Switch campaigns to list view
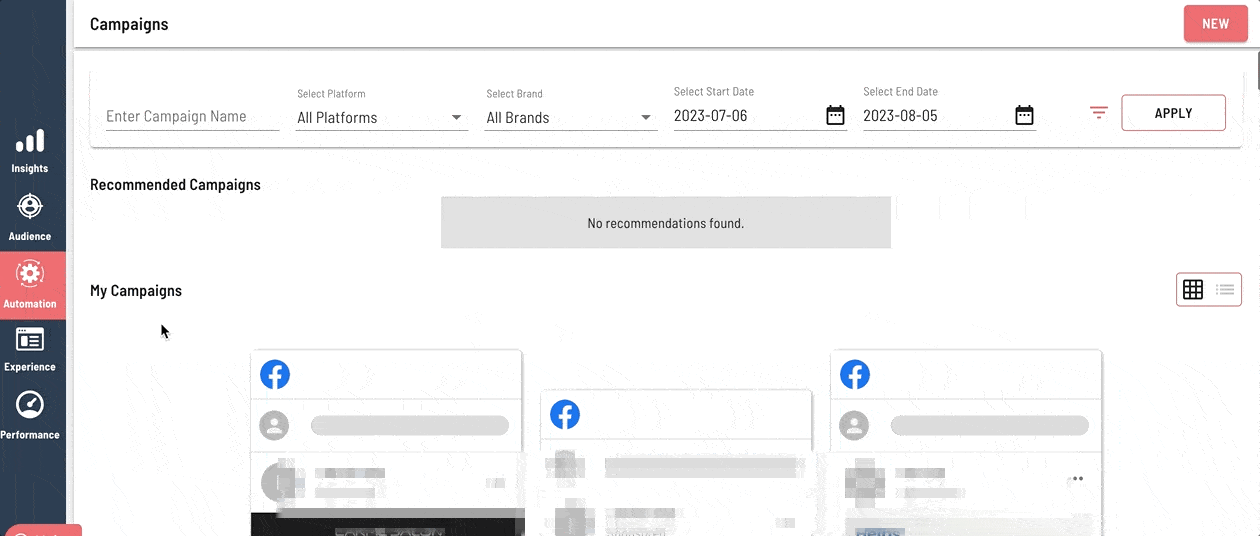The width and height of the screenshot is (1260, 536). click(x=1225, y=290)
